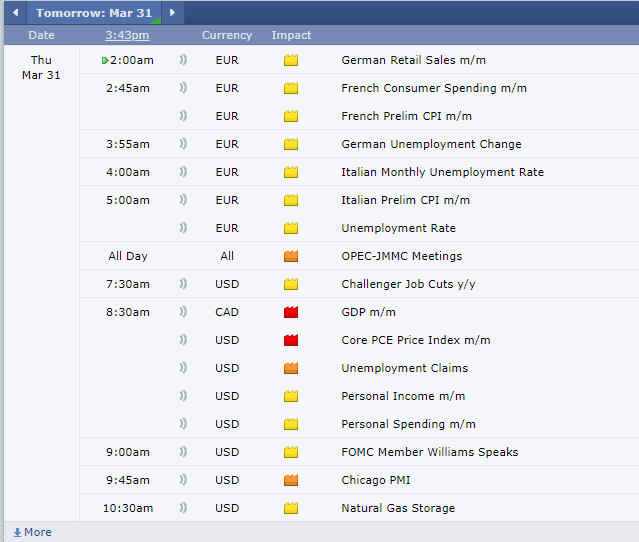This screenshot has width=639, height=542.
Task: Toggle sound alert for Natural Gas Storage
Action: [x=183, y=508]
